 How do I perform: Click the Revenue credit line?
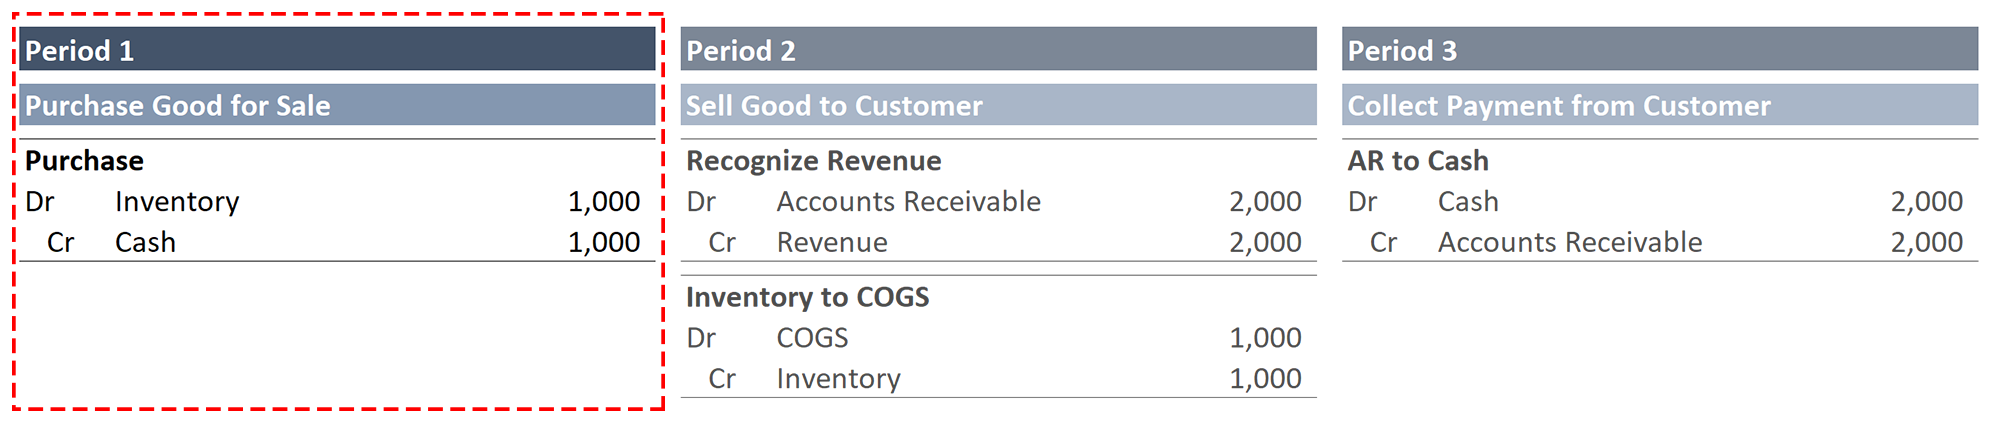pyautogui.click(x=998, y=242)
